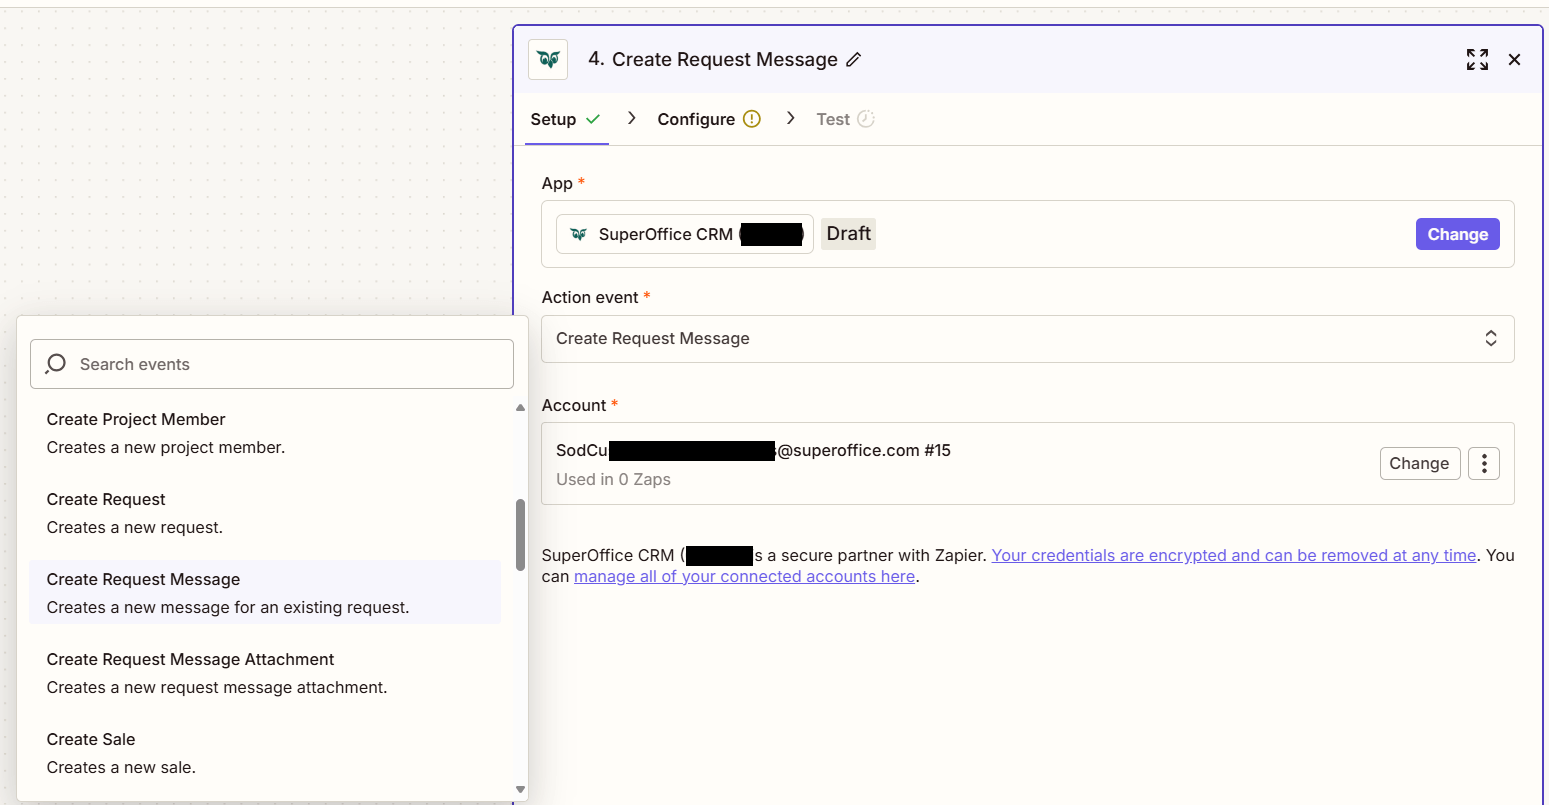
Task: Click scroll up arrow in events list
Action: [x=520, y=408]
